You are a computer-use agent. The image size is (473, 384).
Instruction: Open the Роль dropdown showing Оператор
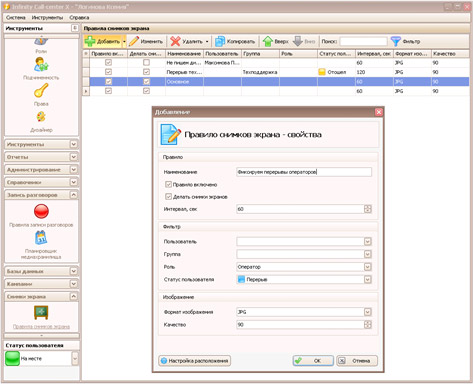pos(367,267)
